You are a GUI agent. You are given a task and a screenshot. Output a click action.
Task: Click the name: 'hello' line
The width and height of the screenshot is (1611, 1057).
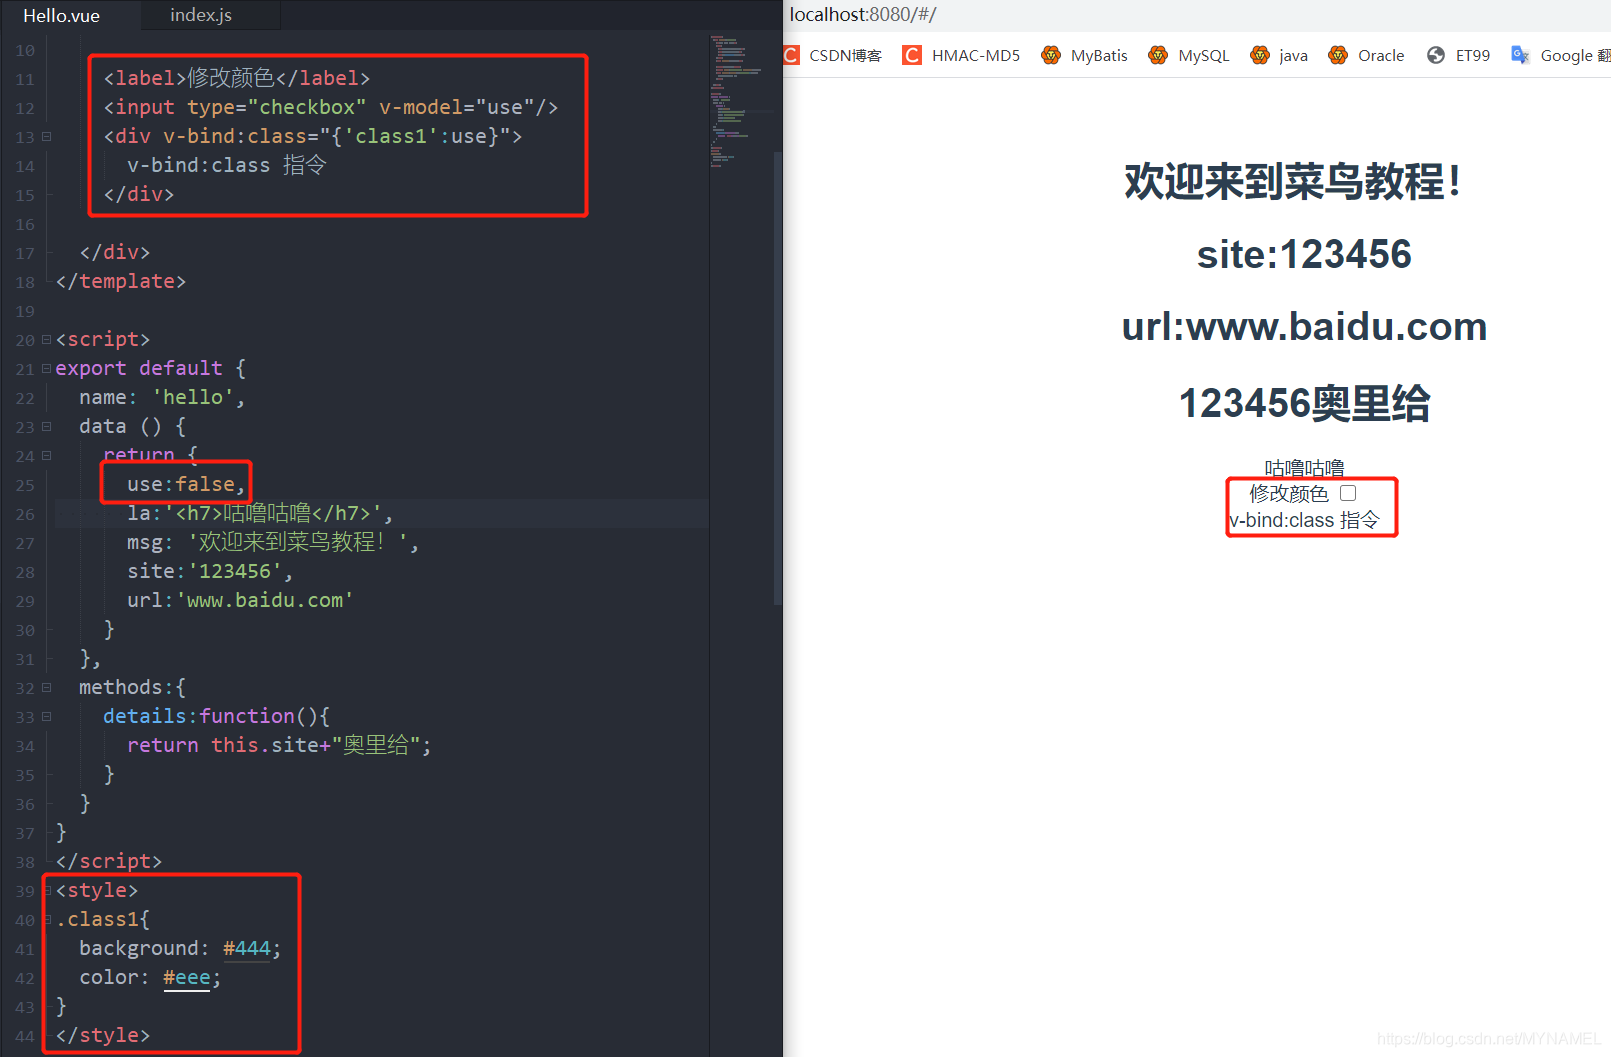(x=162, y=397)
